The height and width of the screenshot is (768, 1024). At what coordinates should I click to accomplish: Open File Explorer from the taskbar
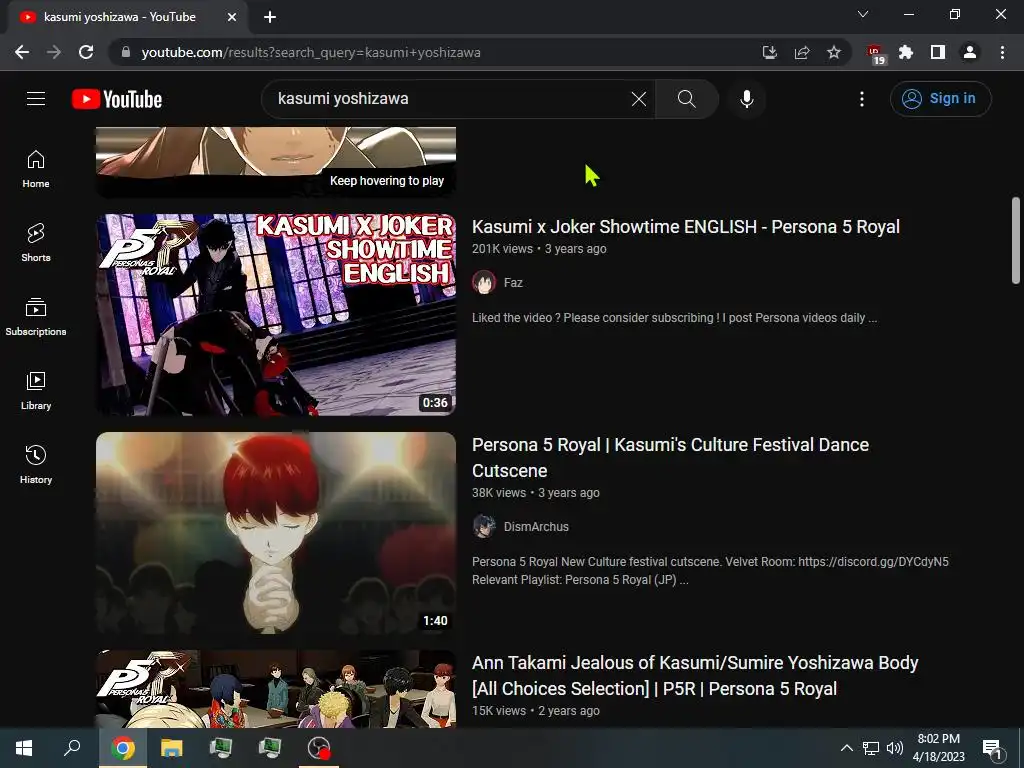tap(172, 748)
